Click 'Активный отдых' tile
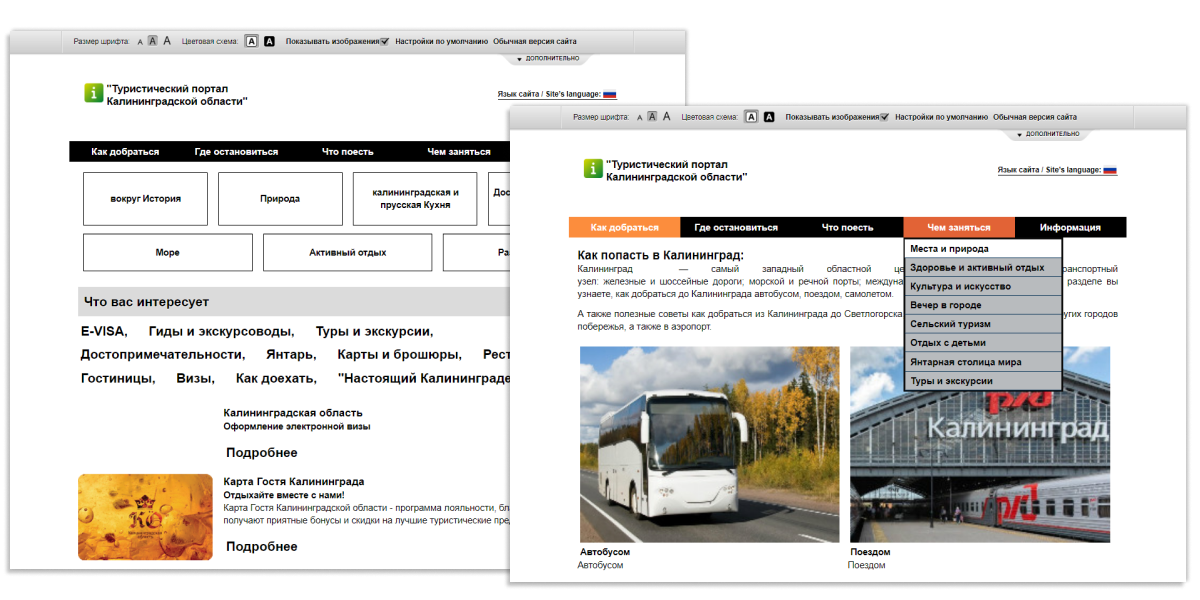 pos(348,253)
